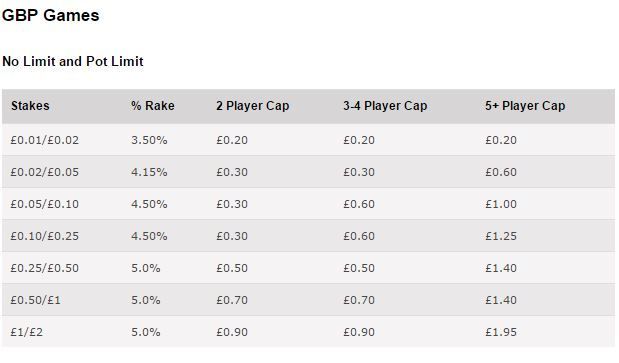Click the £0.10/£0.25 stakes cell
Viewport: 619px width, 363px height.
pos(45,236)
